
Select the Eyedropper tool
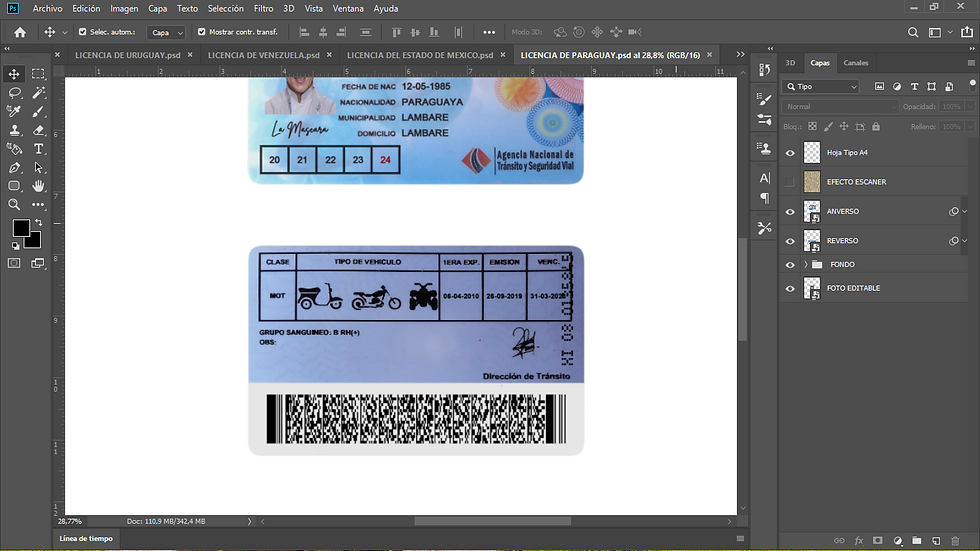point(14,112)
